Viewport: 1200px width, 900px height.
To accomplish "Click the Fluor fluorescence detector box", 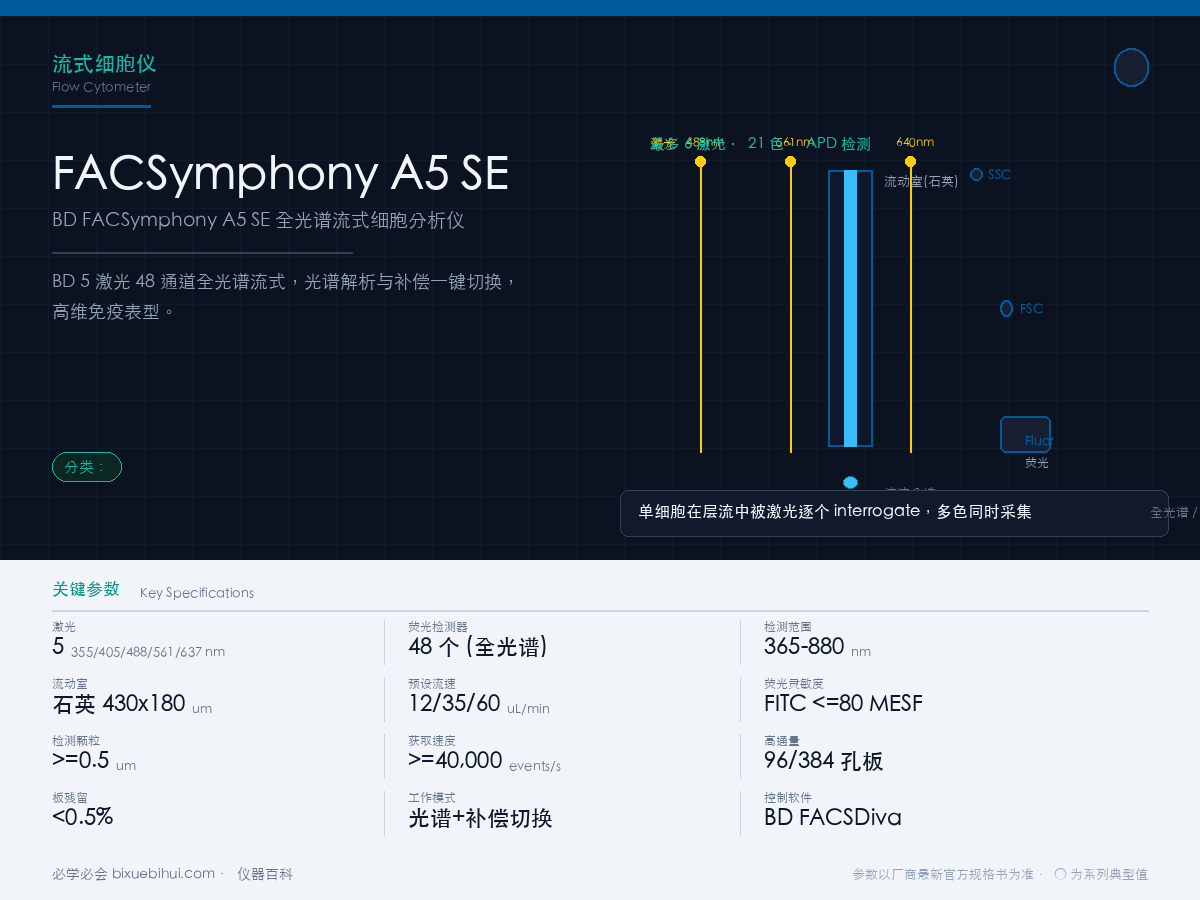I will pyautogui.click(x=1025, y=435).
